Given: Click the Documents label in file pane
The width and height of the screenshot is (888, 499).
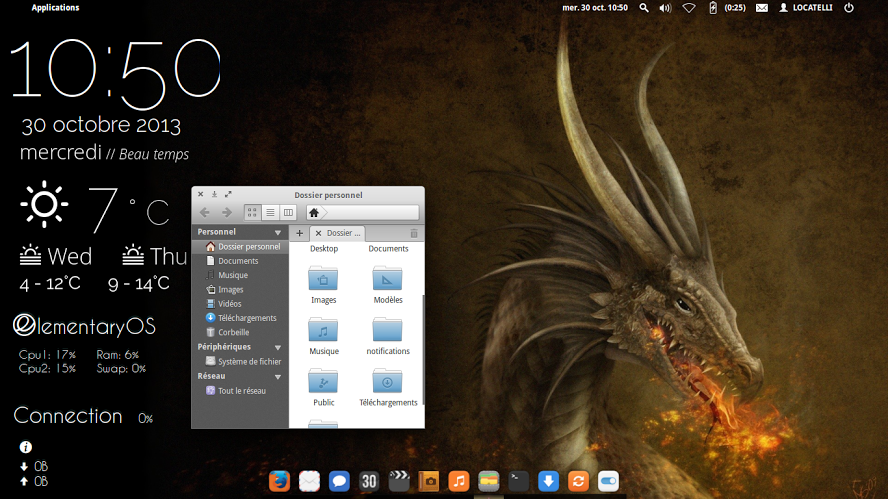Looking at the screenshot, I should pyautogui.click(x=388, y=249).
